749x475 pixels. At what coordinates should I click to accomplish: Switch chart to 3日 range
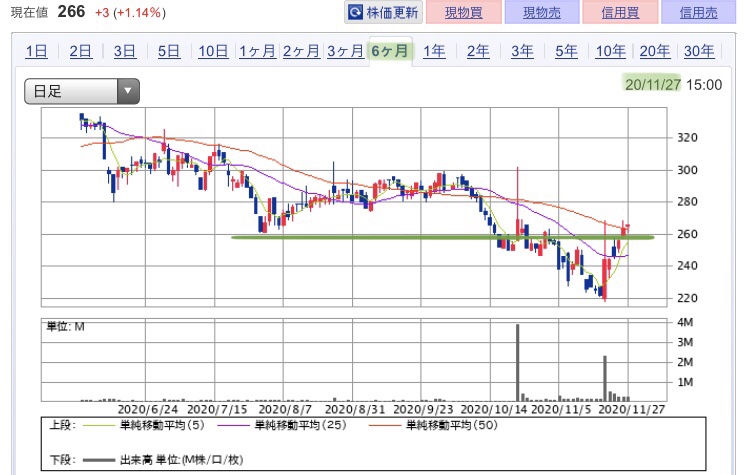tap(125, 51)
